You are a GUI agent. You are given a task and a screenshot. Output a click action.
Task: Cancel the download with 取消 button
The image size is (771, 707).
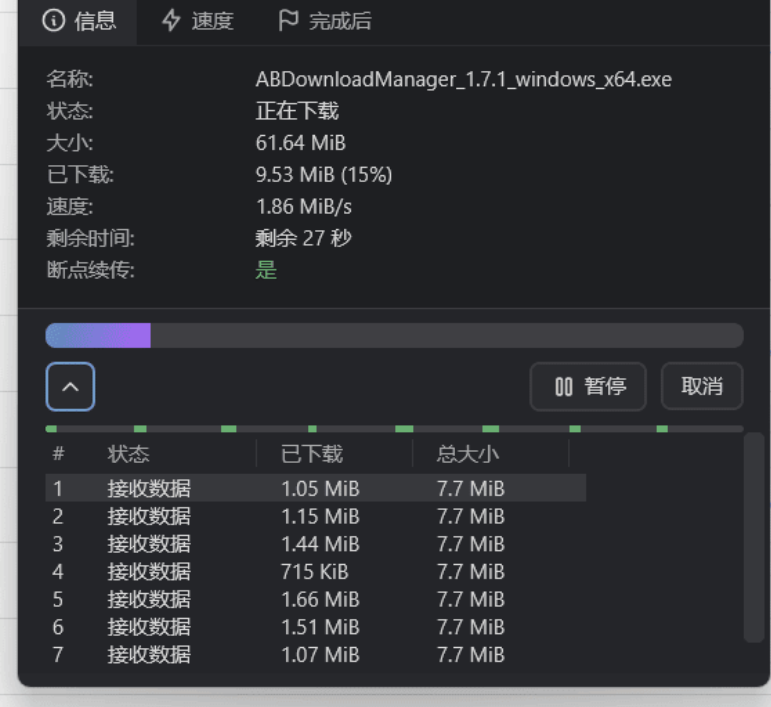701,386
